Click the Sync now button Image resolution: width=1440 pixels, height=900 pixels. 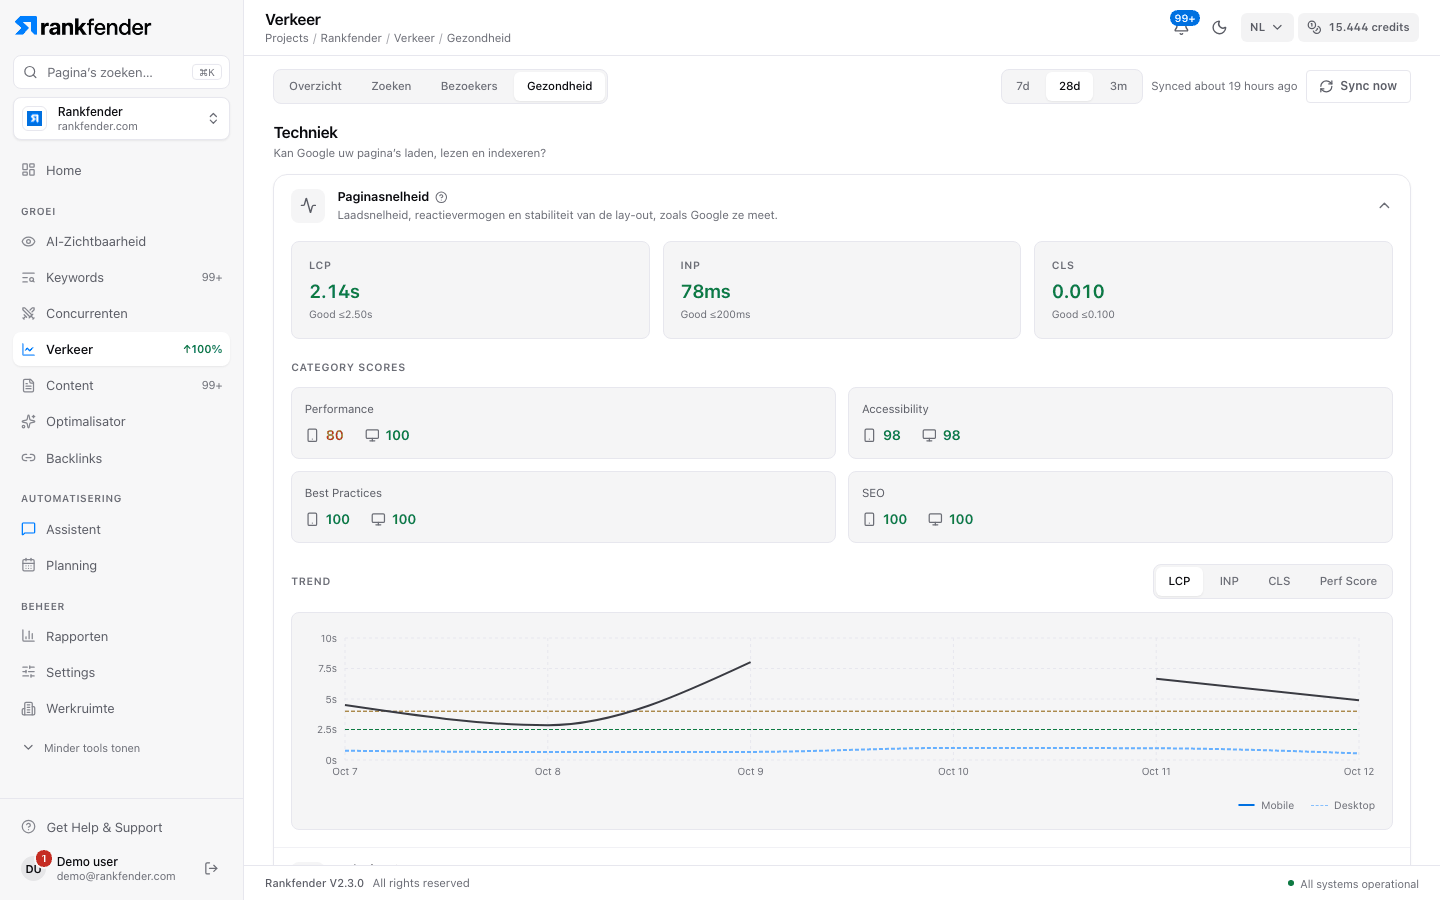[1358, 86]
